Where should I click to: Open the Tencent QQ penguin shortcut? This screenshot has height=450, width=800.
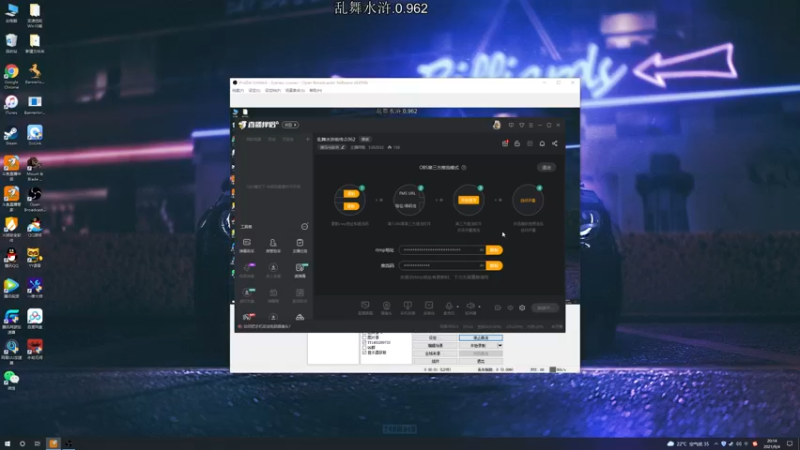(x=11, y=258)
